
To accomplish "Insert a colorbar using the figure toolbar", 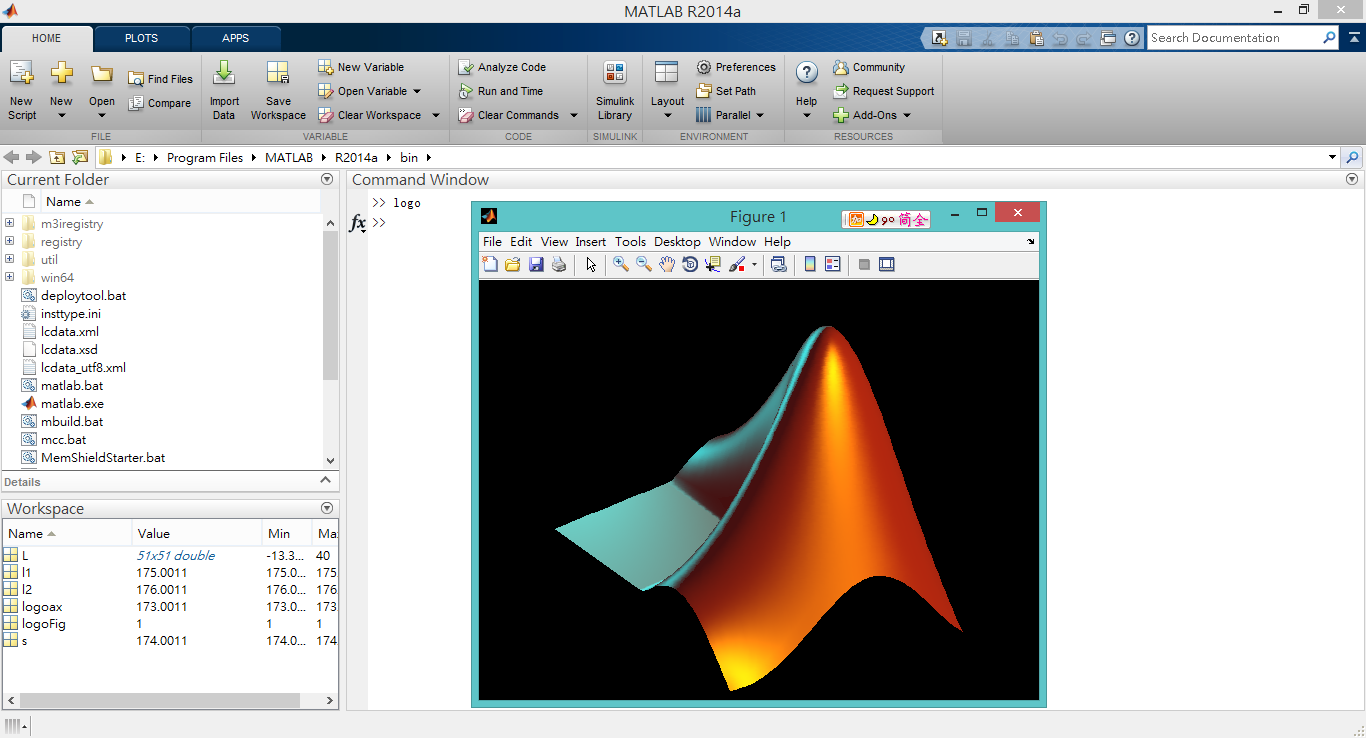I will click(x=810, y=264).
